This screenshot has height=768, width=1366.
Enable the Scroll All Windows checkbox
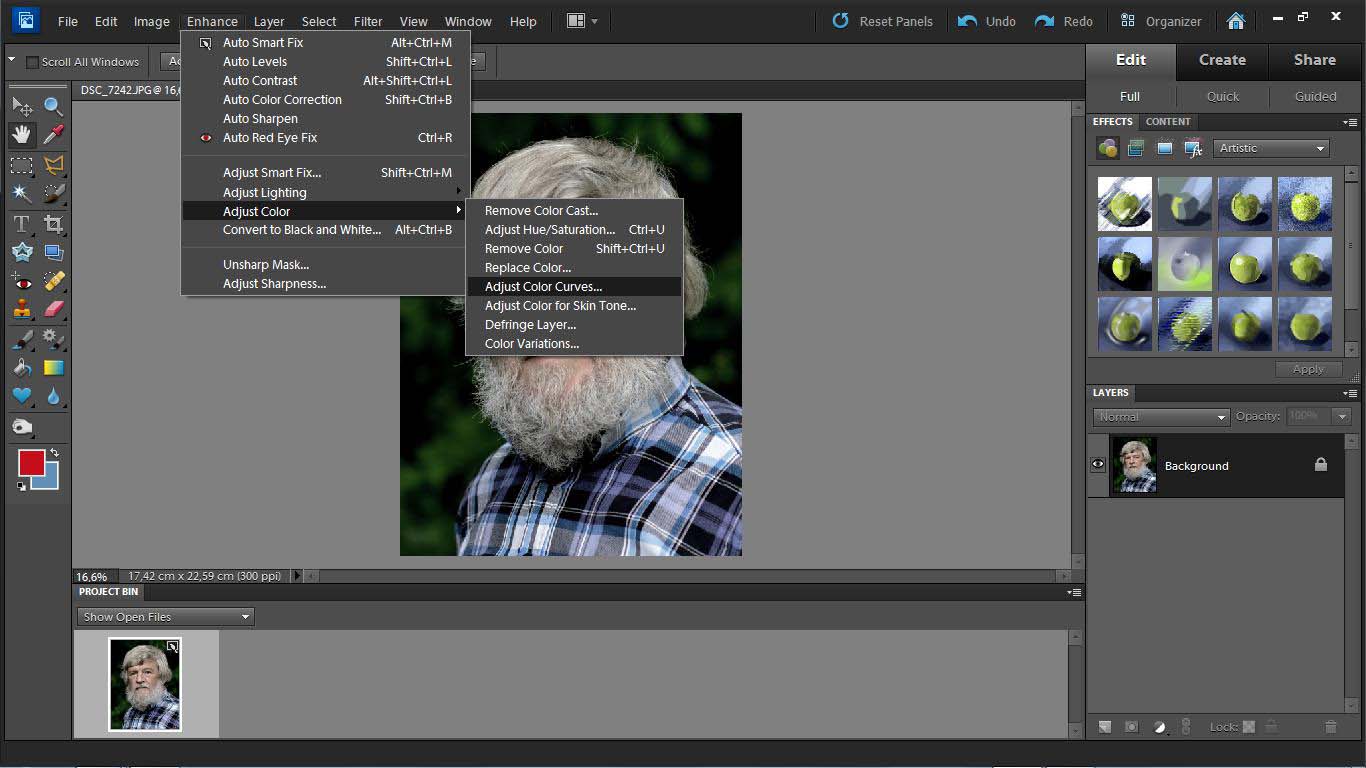tap(32, 62)
